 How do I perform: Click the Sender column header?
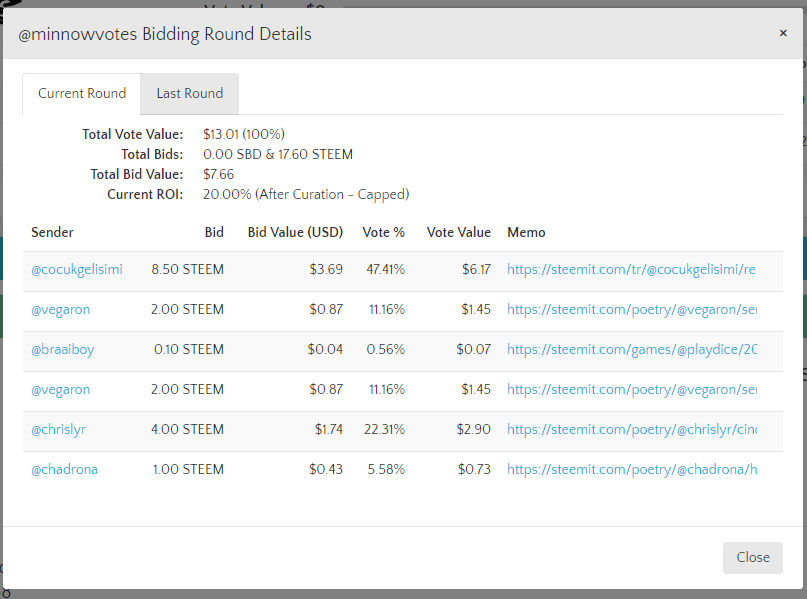pyautogui.click(x=53, y=232)
